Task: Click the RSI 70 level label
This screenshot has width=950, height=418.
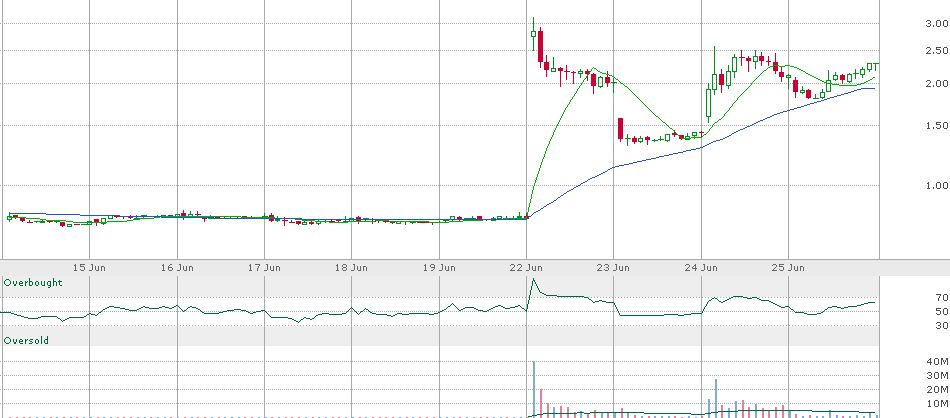Action: click(x=942, y=297)
